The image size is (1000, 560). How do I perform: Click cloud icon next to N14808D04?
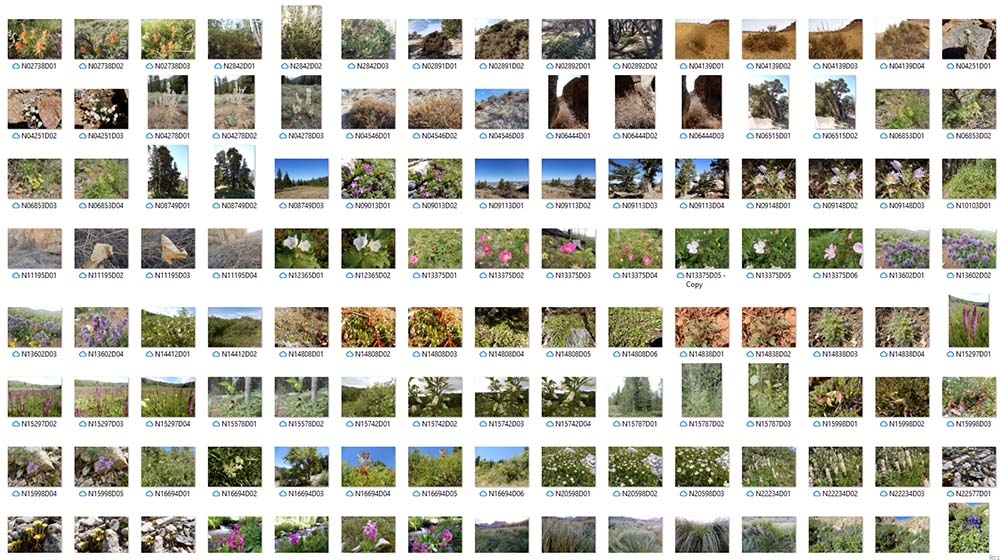483,354
